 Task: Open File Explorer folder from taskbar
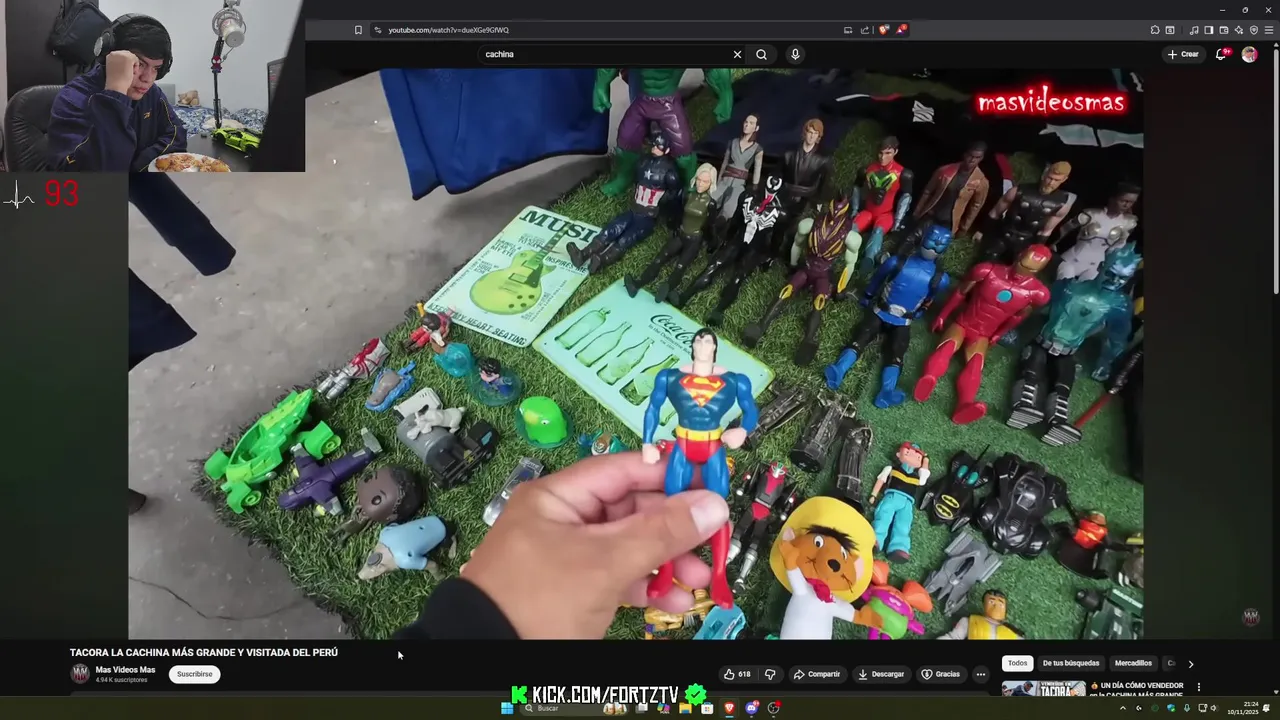(x=685, y=708)
